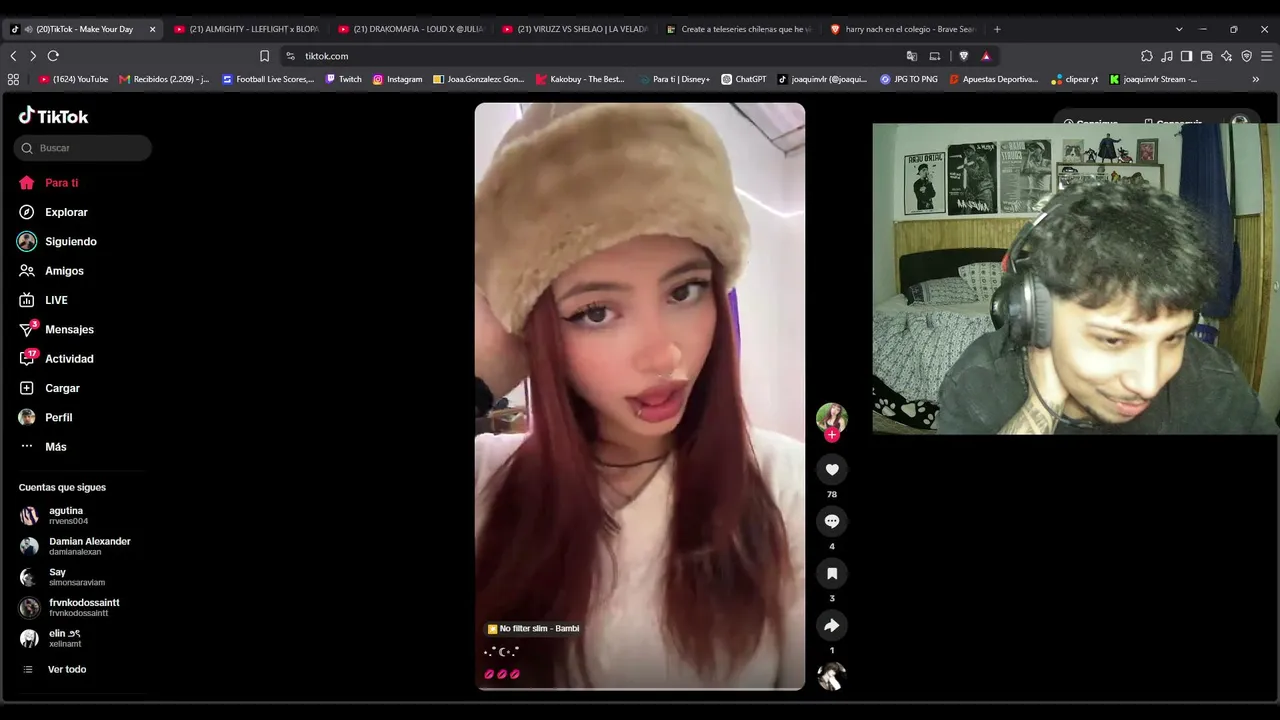
Task: Open a new browser tab
Action: click(x=997, y=29)
